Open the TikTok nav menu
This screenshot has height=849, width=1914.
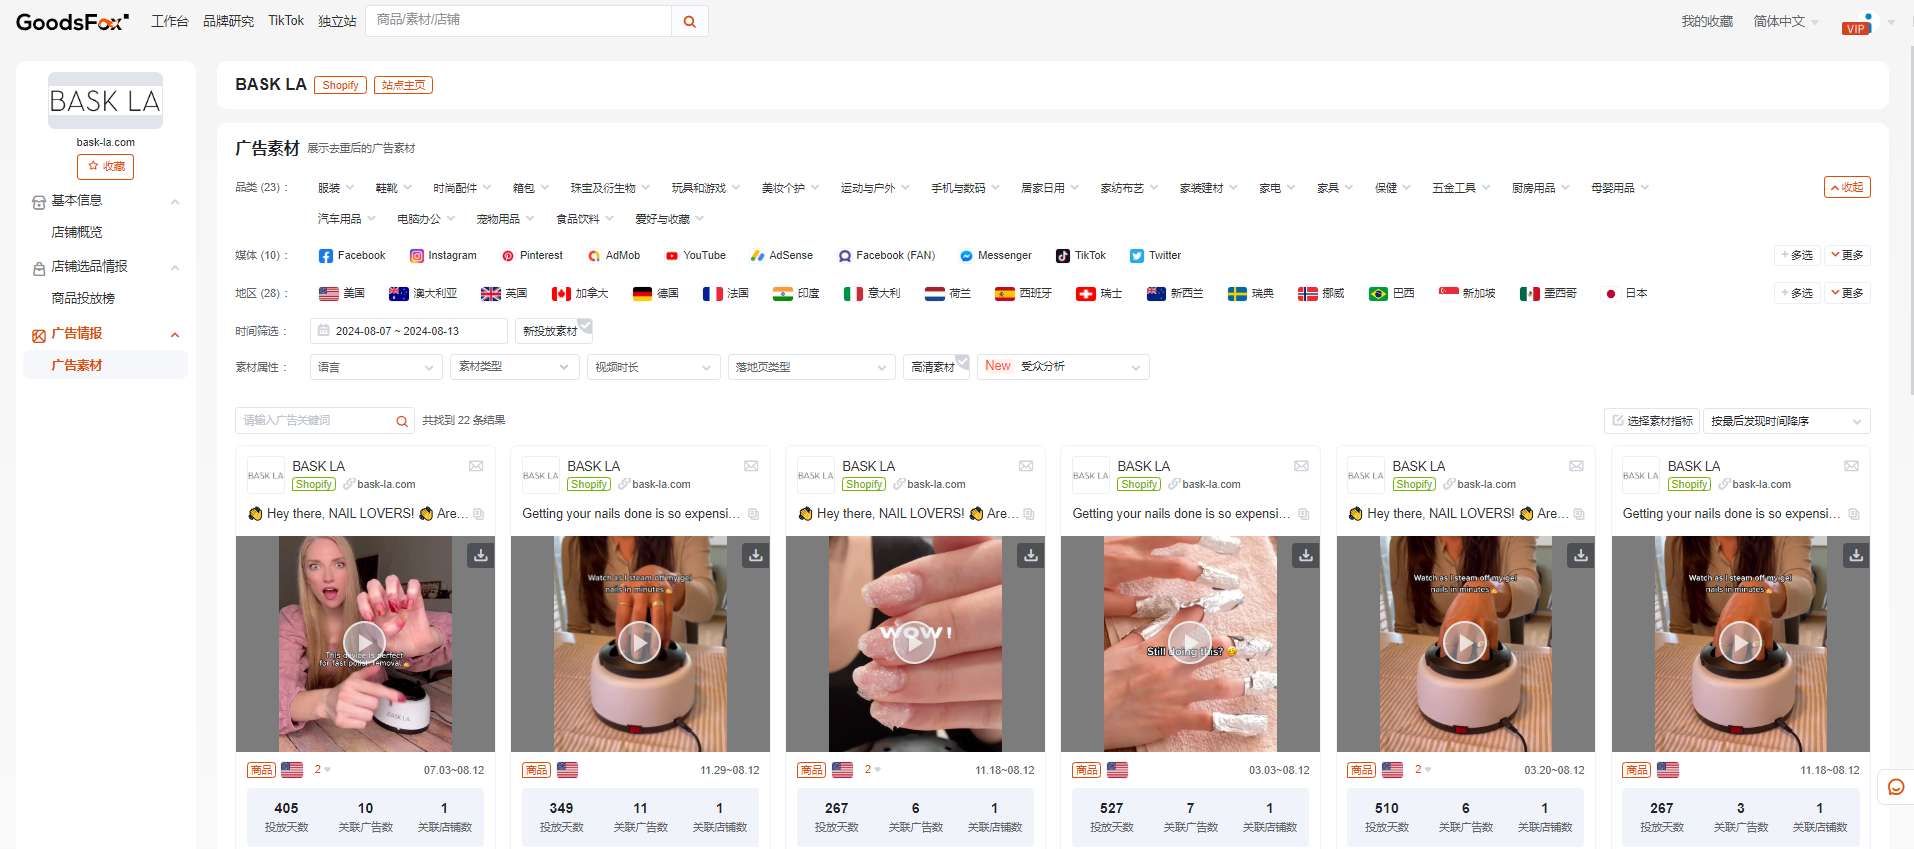coord(286,21)
